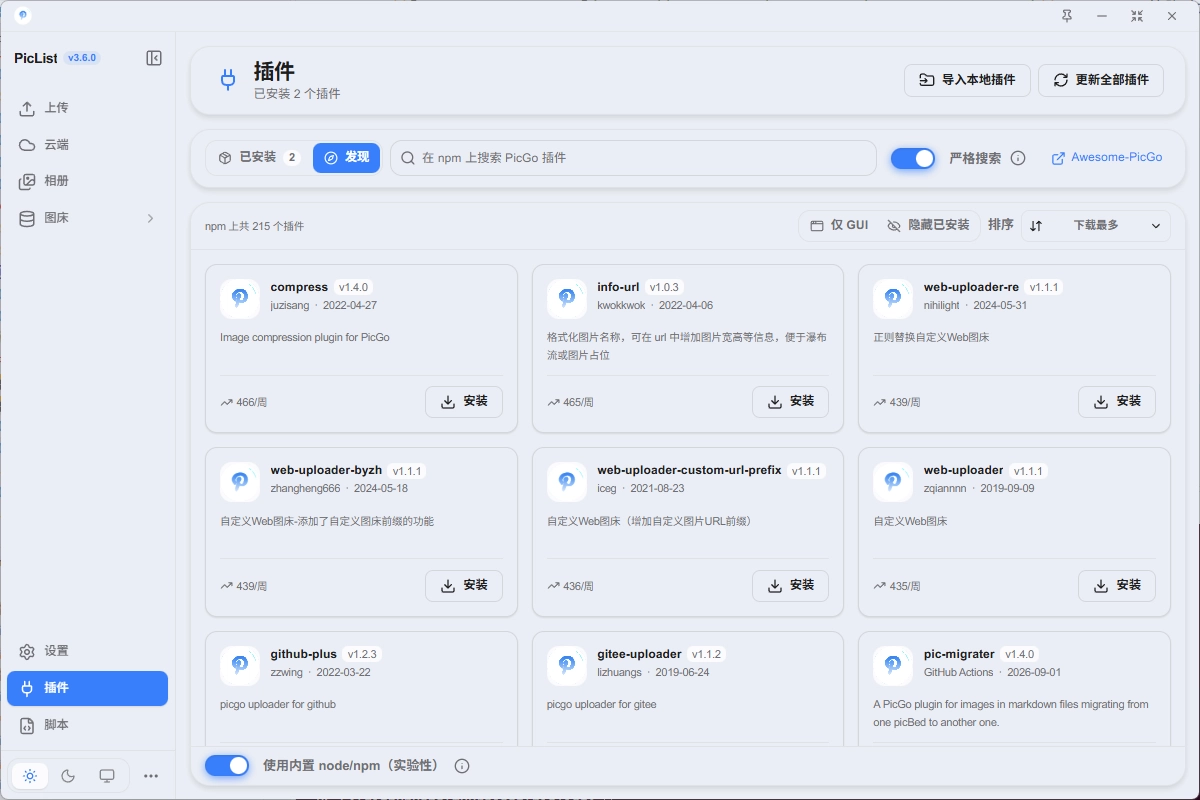Click 更新全部插件 button

click(x=1101, y=80)
